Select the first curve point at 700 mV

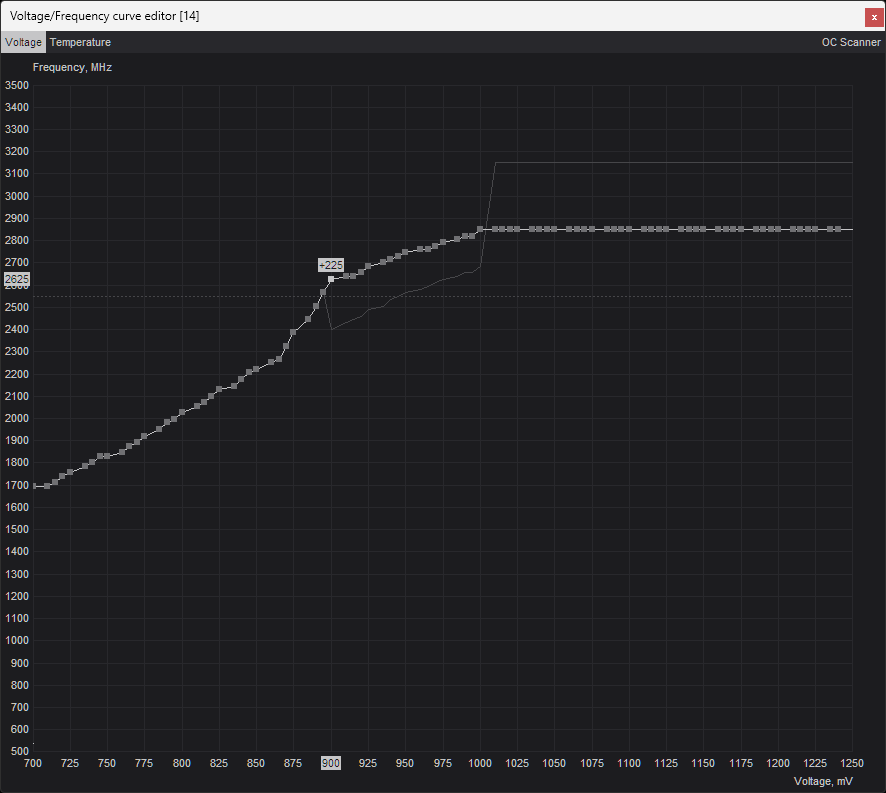click(x=34, y=486)
